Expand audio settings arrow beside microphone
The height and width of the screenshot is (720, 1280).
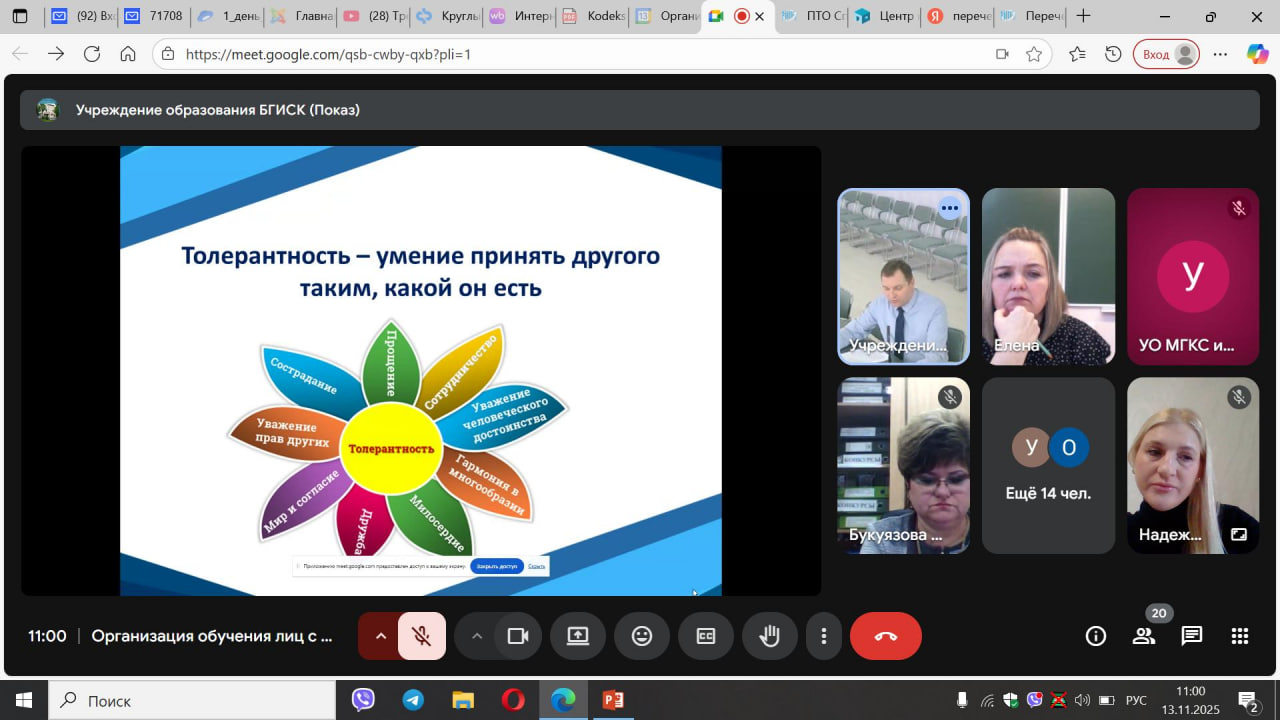coord(380,636)
